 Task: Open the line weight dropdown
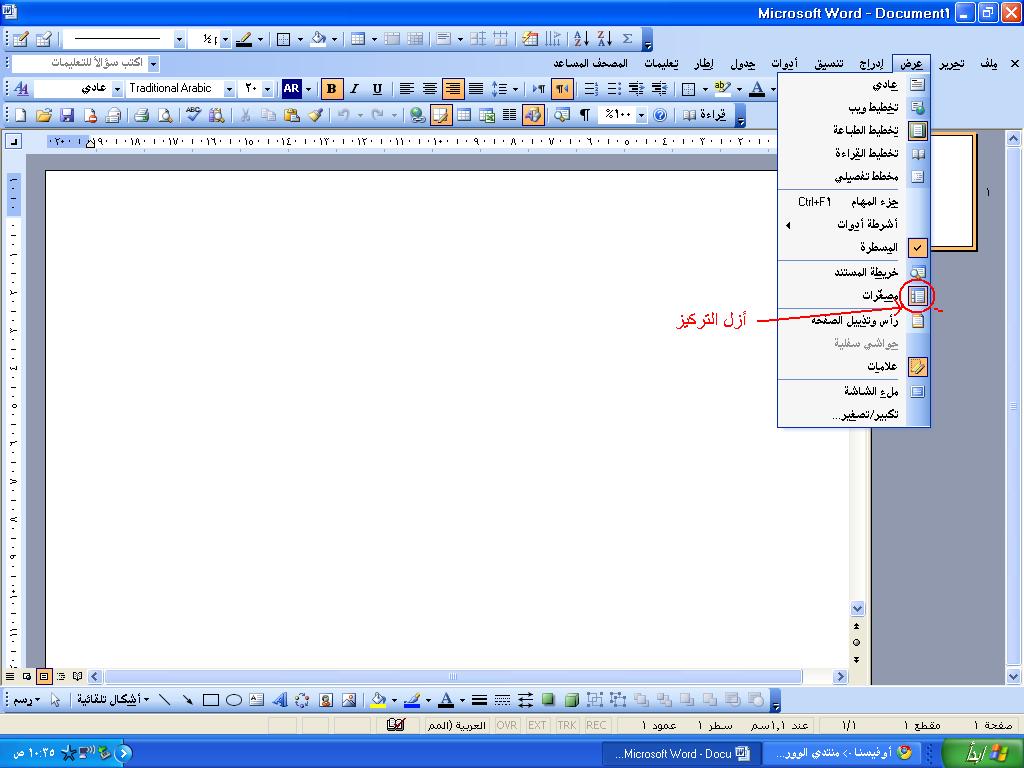click(225, 39)
